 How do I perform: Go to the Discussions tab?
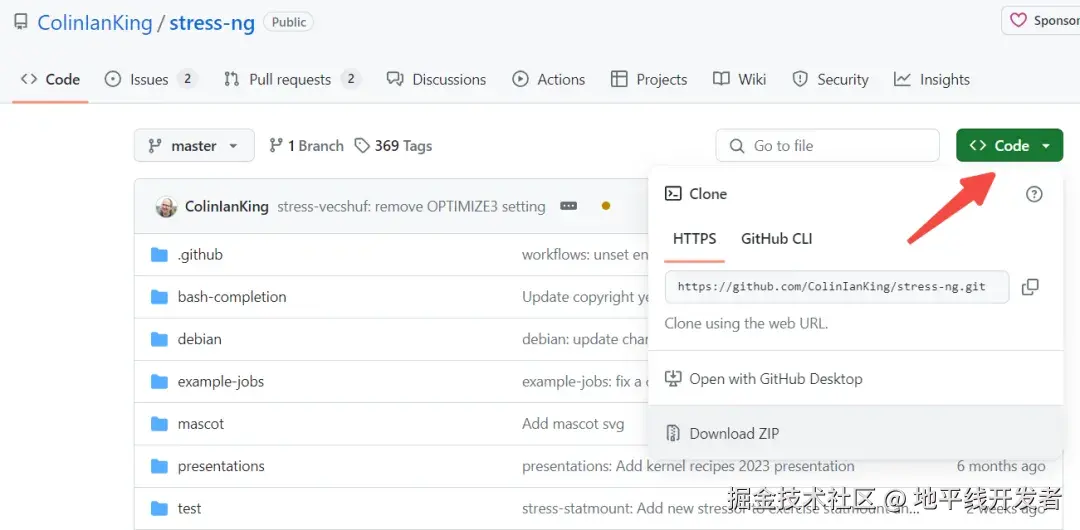pyautogui.click(x=436, y=79)
